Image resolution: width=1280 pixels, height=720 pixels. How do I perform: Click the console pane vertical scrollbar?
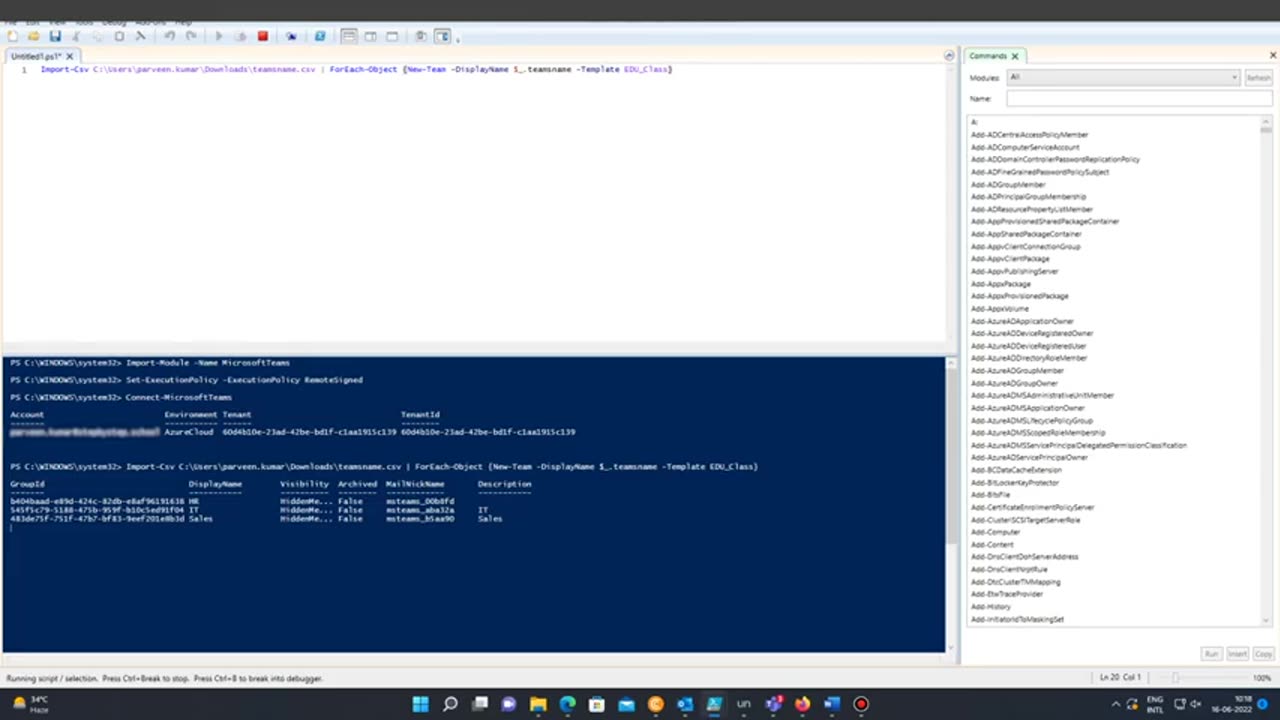(949, 505)
